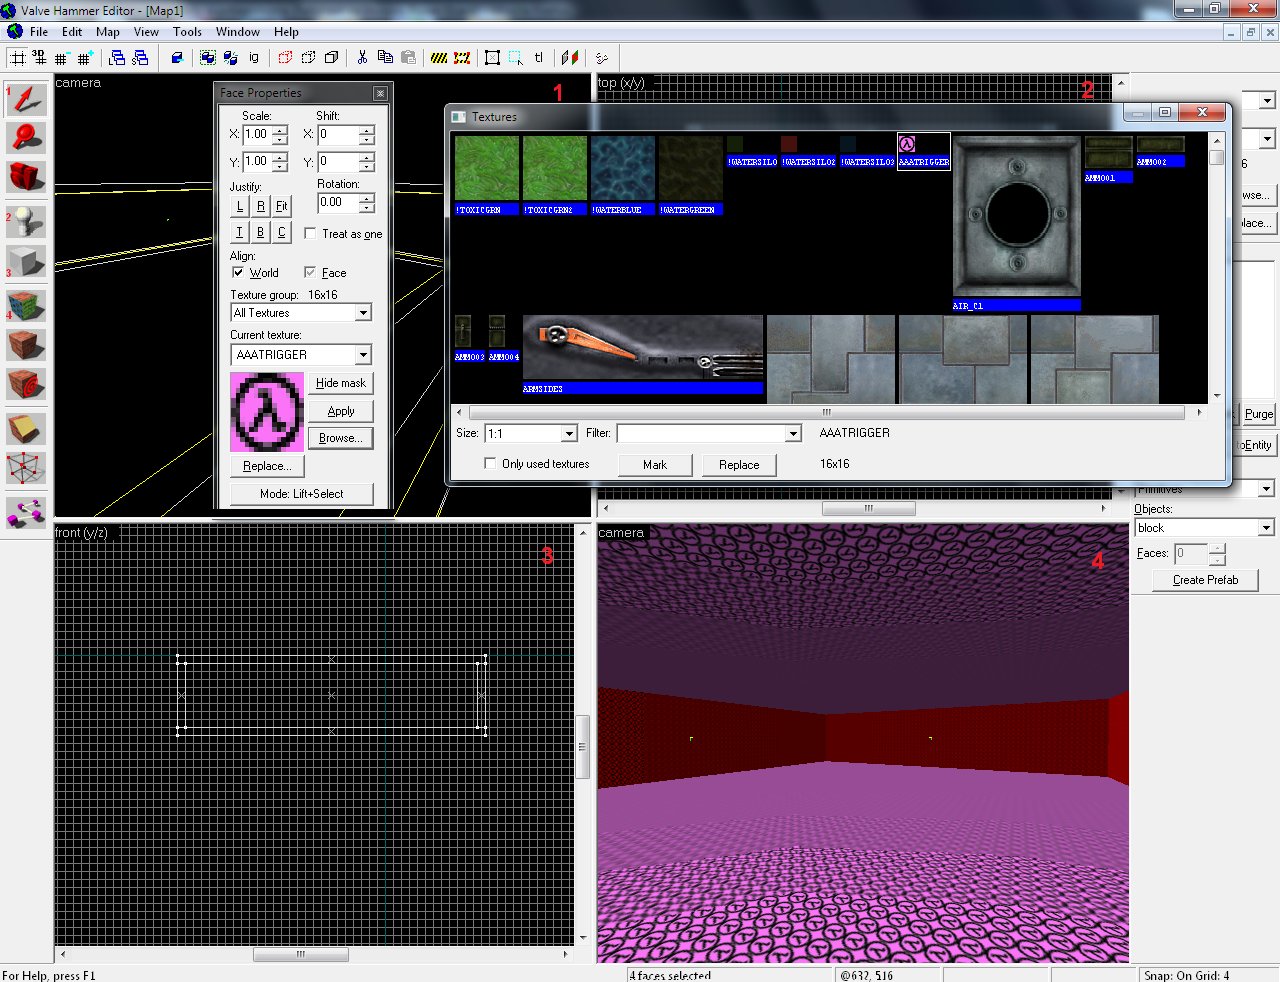The width and height of the screenshot is (1280, 982).
Task: Click the Copy toolbar icon
Action: tap(385, 58)
